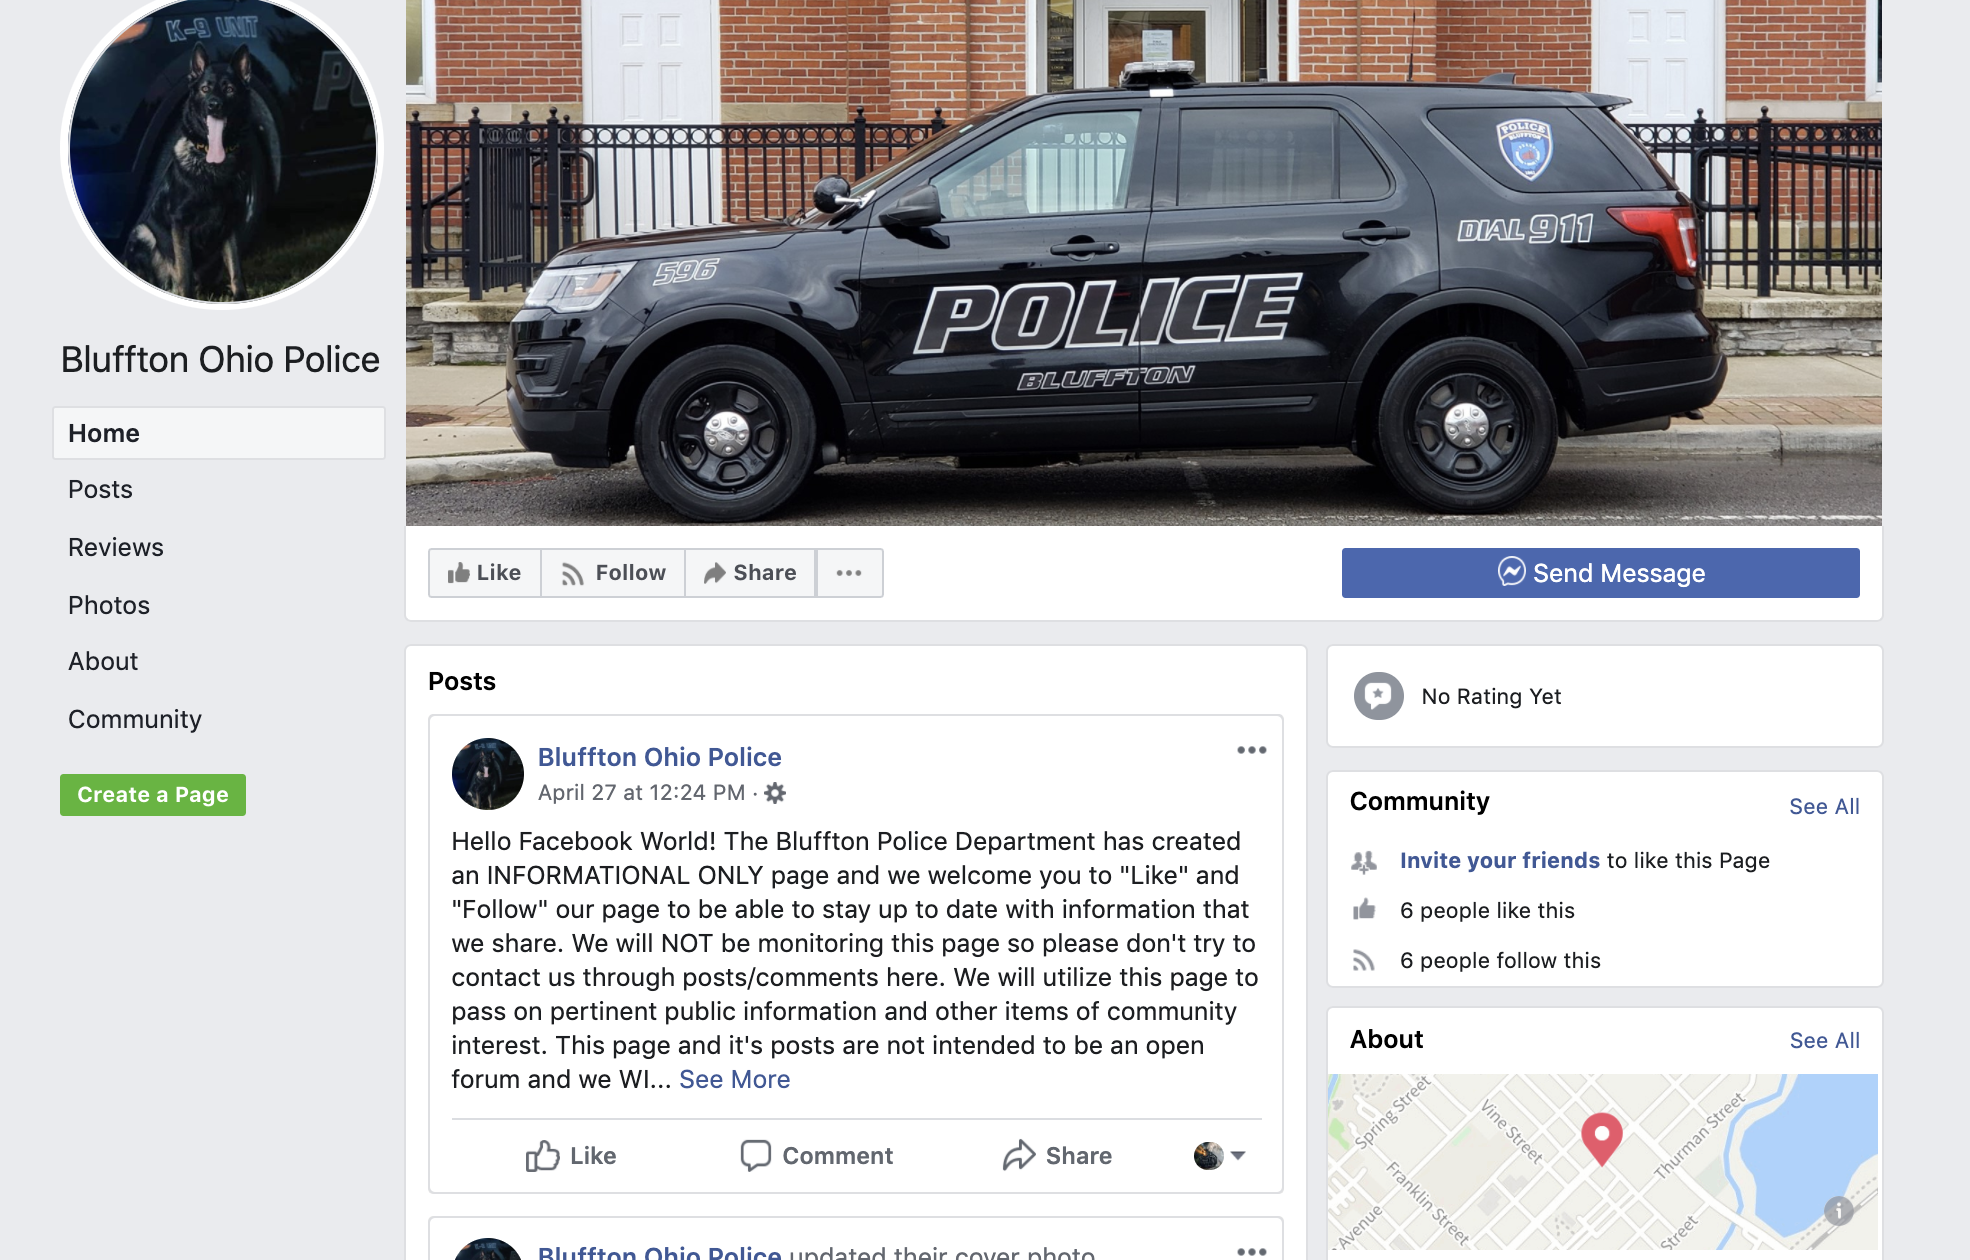Expand the profile selector arrow on post
Image resolution: width=1970 pixels, height=1260 pixels.
[x=1238, y=1156]
